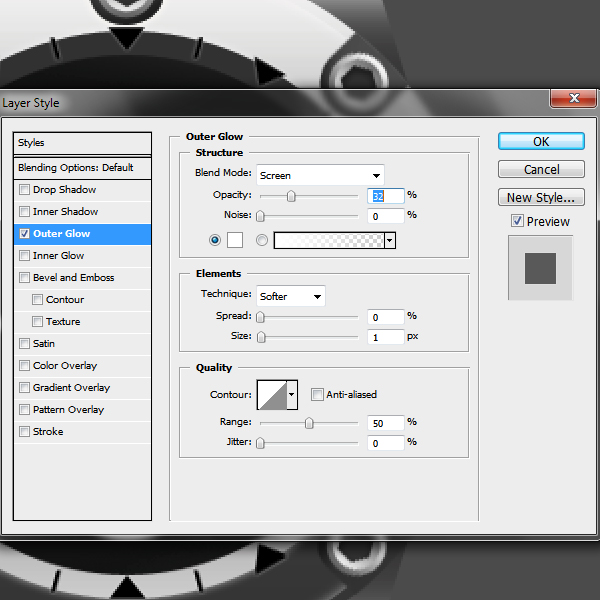Open the Inner Glow settings label
The width and height of the screenshot is (600, 600).
[x=58, y=256]
